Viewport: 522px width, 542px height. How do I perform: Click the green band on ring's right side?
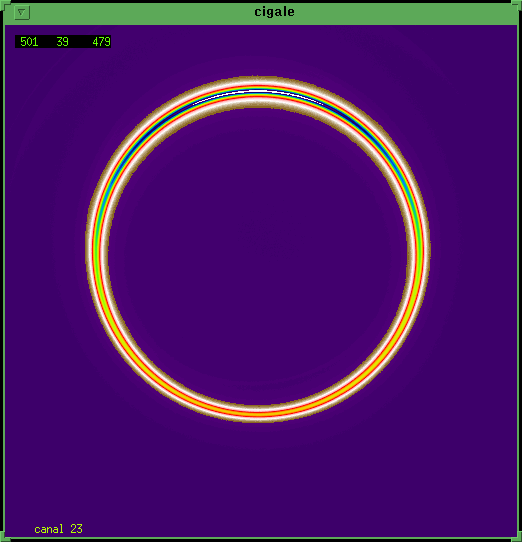coord(420,249)
